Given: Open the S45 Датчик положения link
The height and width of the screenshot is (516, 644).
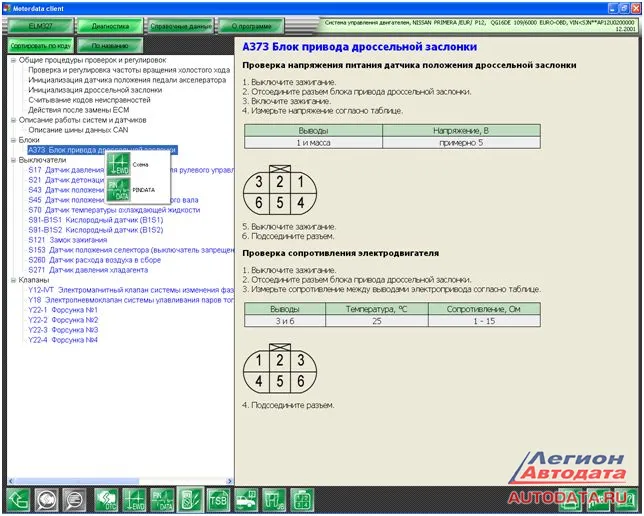Looking at the screenshot, I should click(x=66, y=200).
